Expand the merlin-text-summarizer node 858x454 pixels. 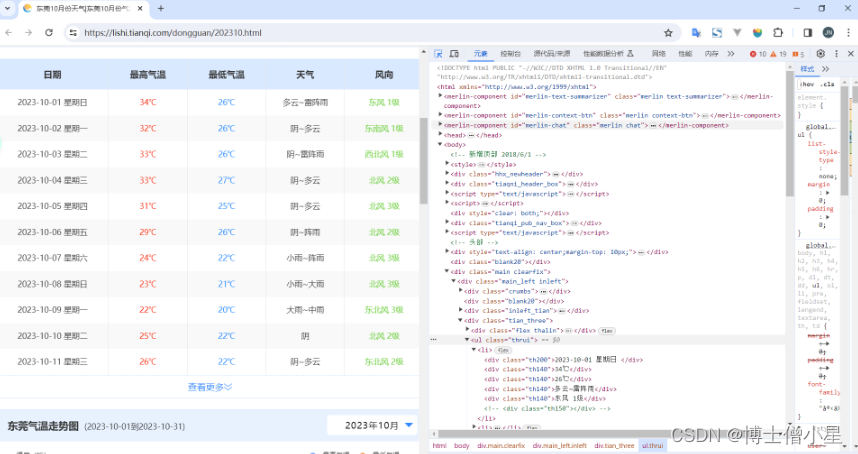(440, 96)
